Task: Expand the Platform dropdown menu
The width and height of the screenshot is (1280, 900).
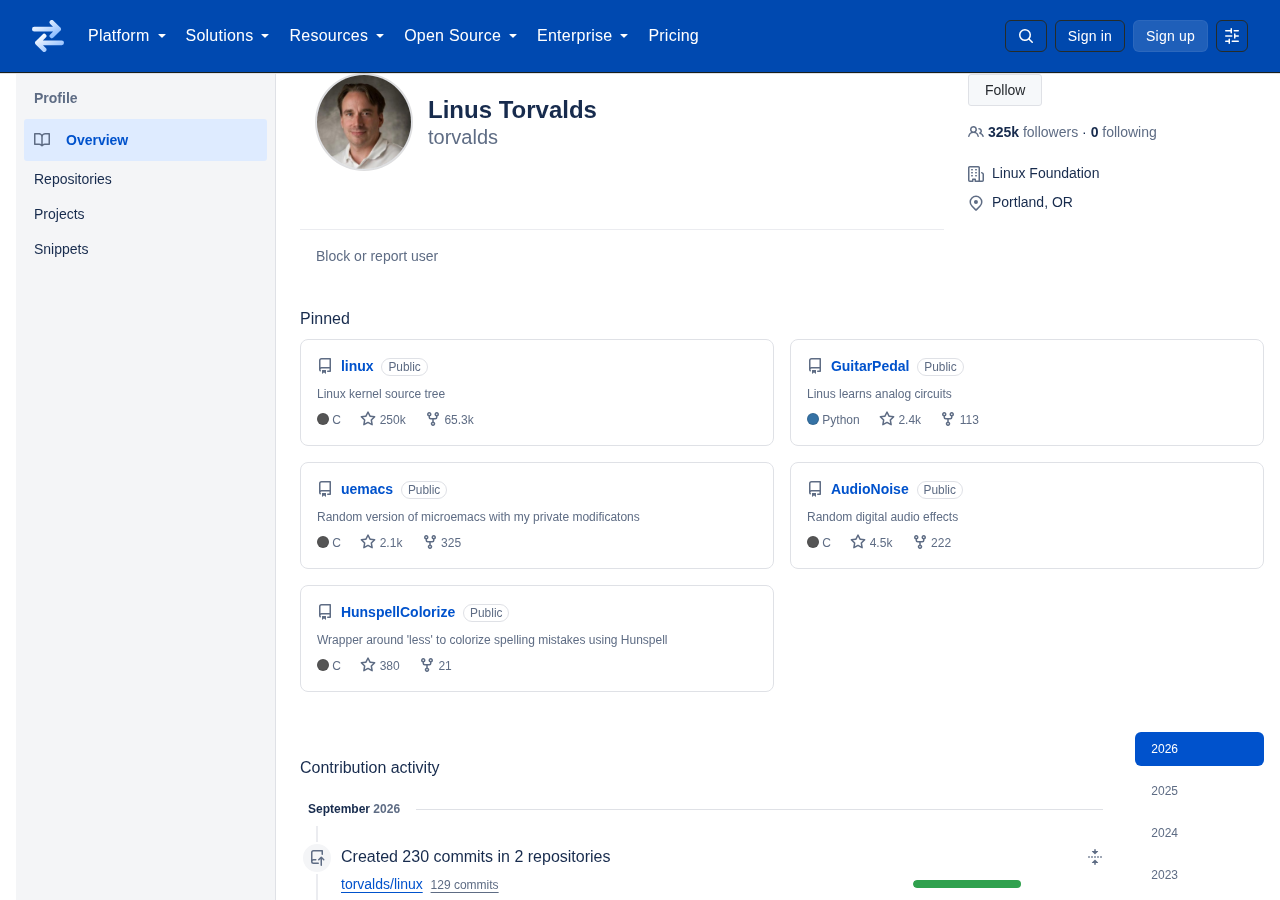Action: pyautogui.click(x=127, y=36)
